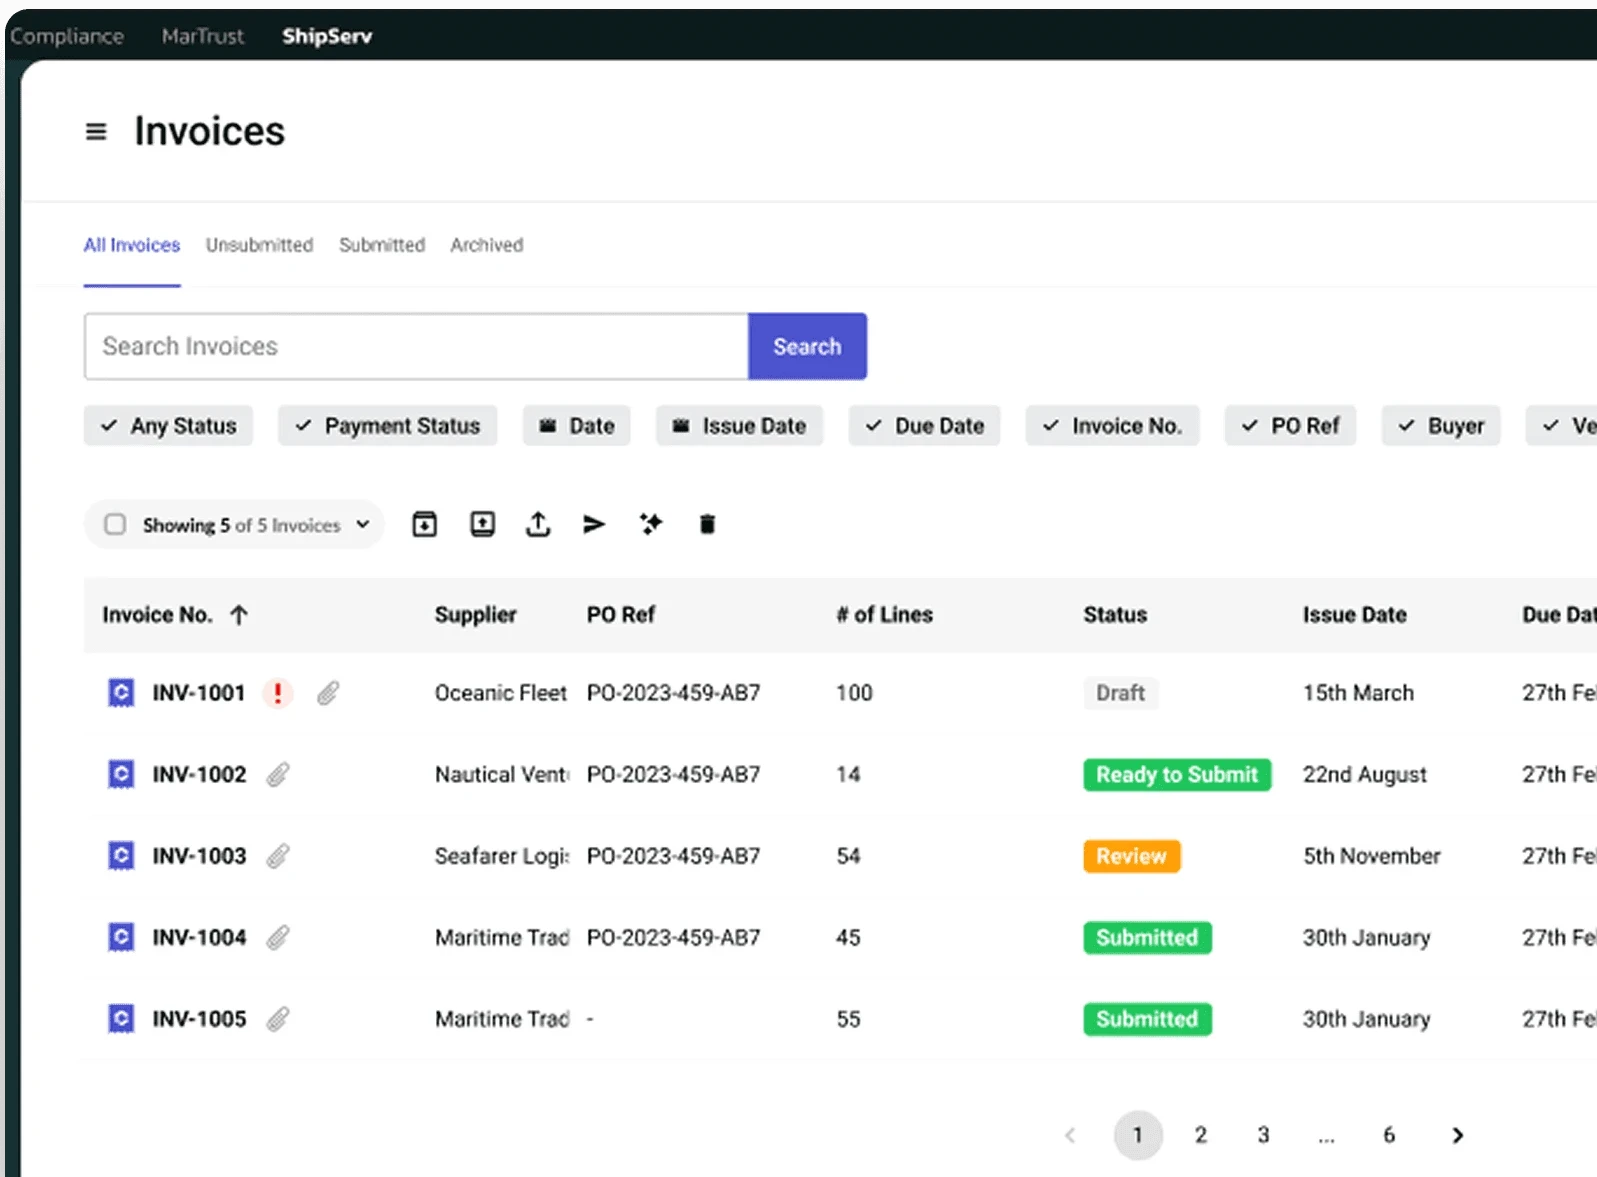Image resolution: width=1597 pixels, height=1177 pixels.
Task: Click the sparkle AI toolbar icon
Action: click(x=651, y=524)
